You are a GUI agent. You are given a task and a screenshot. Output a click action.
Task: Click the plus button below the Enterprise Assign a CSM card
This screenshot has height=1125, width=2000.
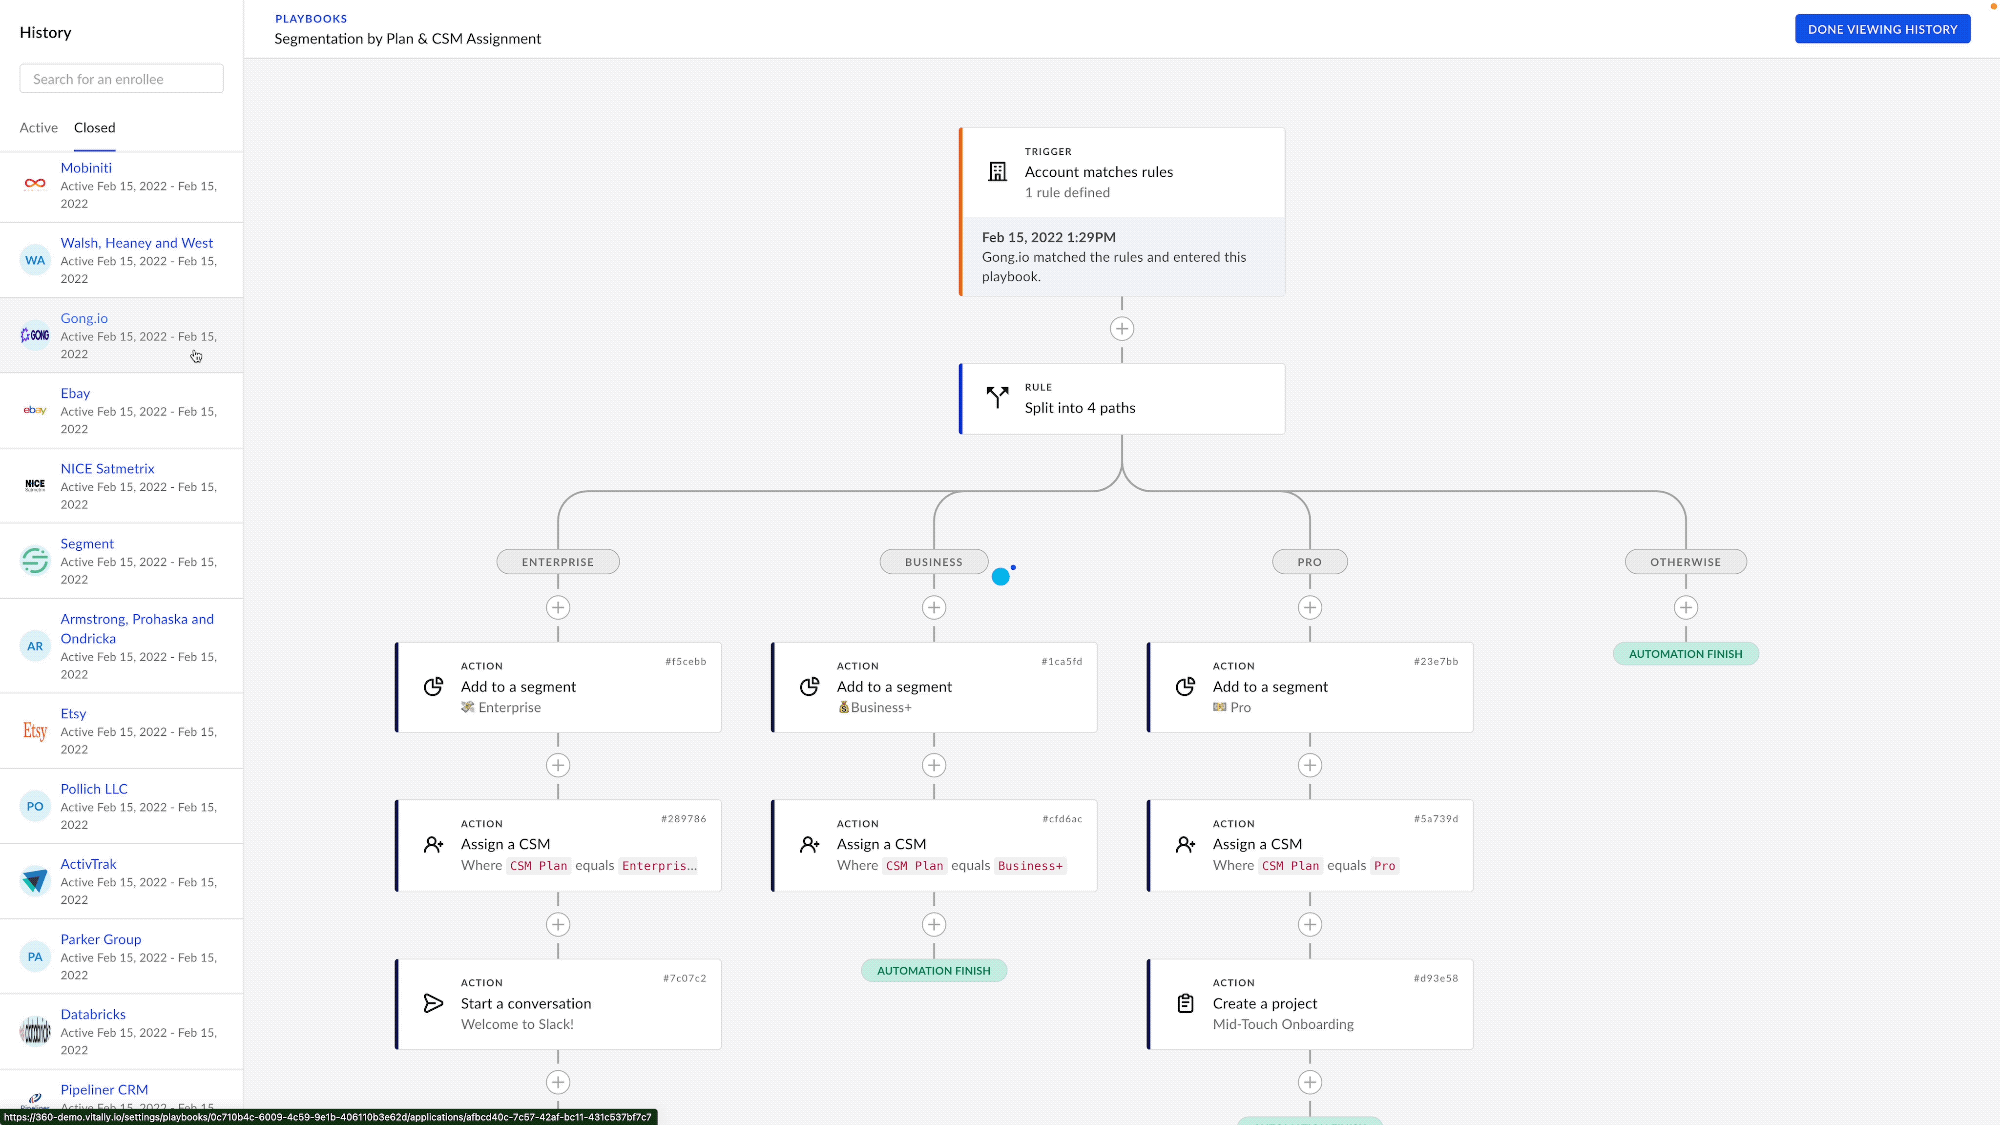click(x=558, y=925)
